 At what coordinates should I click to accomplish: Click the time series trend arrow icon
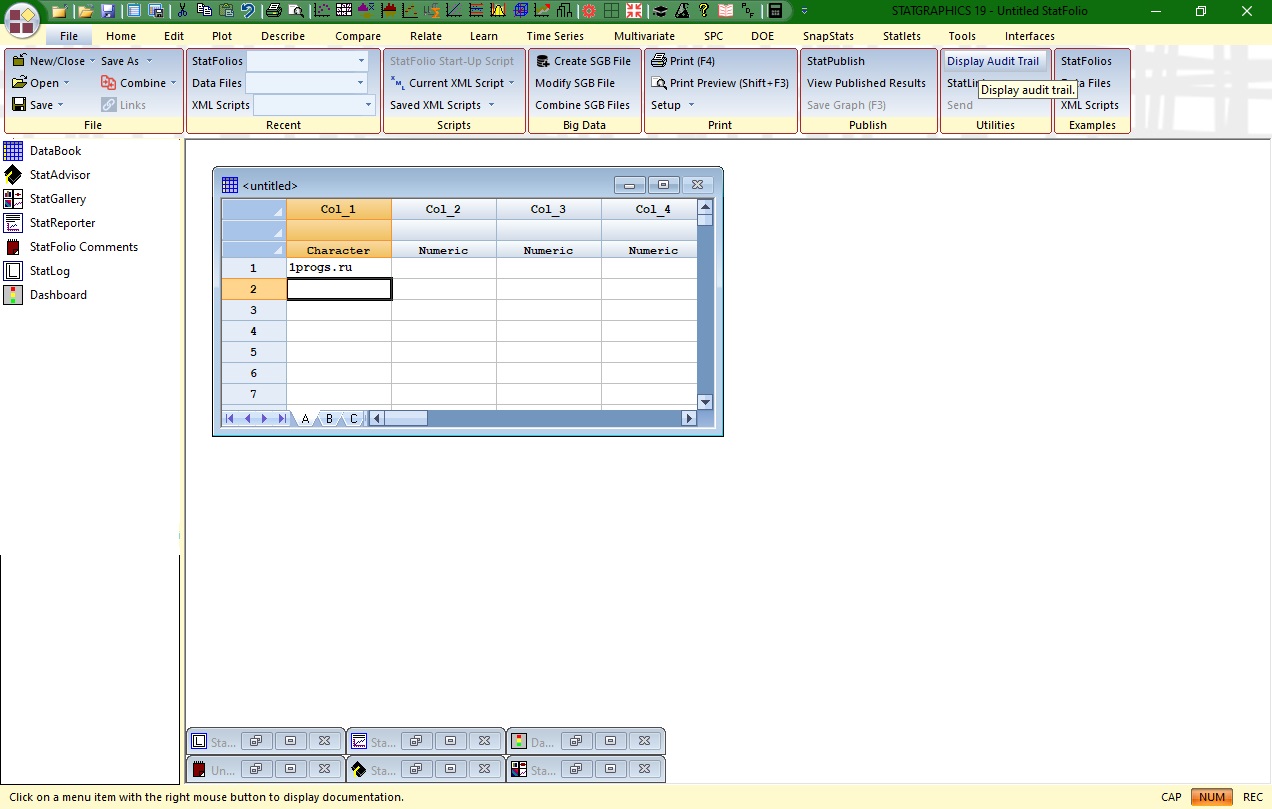coord(543,11)
